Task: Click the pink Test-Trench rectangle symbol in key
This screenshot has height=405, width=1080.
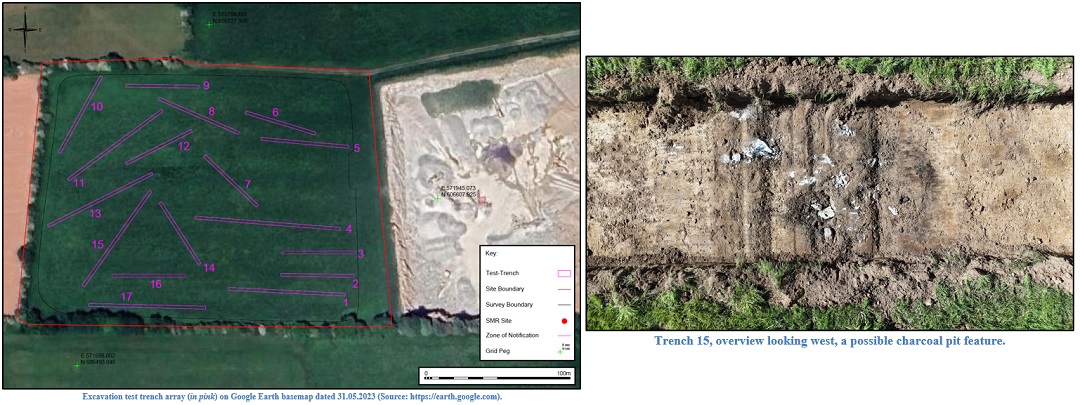Action: point(563,273)
